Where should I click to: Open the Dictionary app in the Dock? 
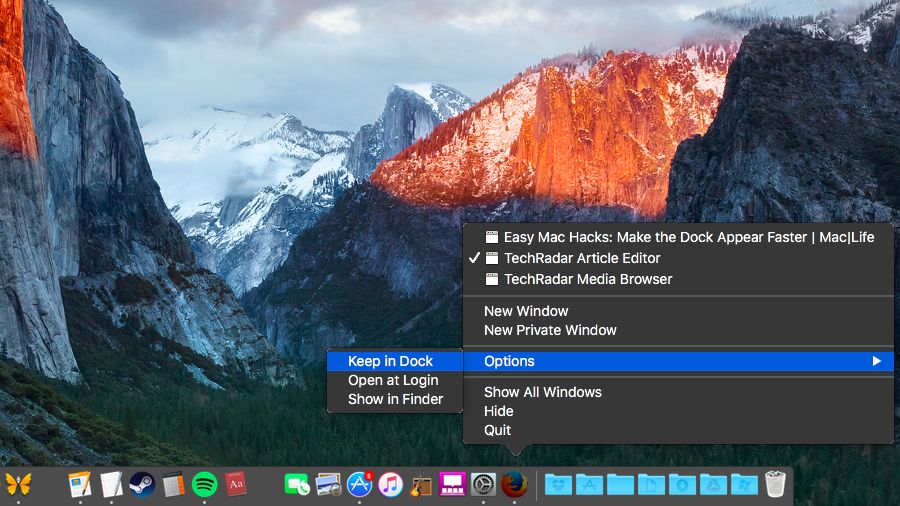[235, 485]
